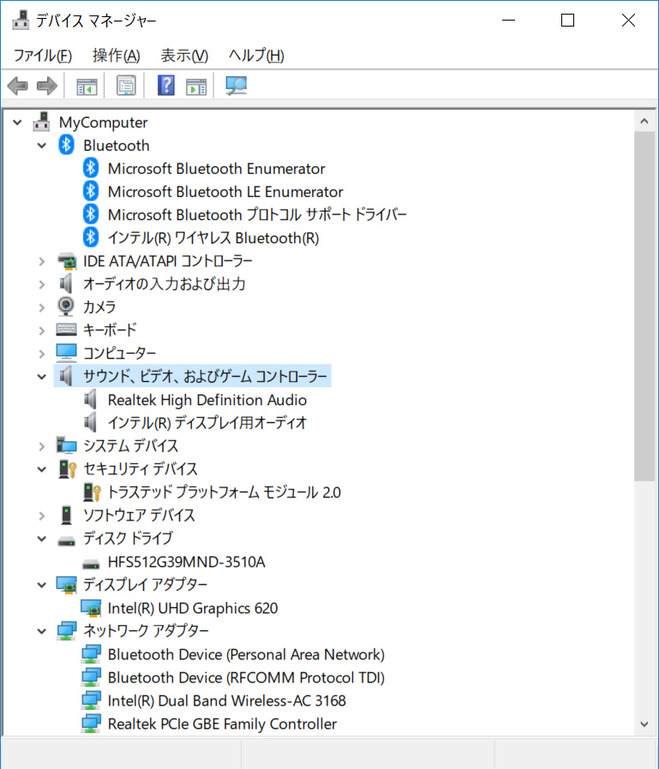Collapse the サウンド、ビデオ、およびゲーム コントローラー category
This screenshot has height=769, width=659.
tap(42, 377)
